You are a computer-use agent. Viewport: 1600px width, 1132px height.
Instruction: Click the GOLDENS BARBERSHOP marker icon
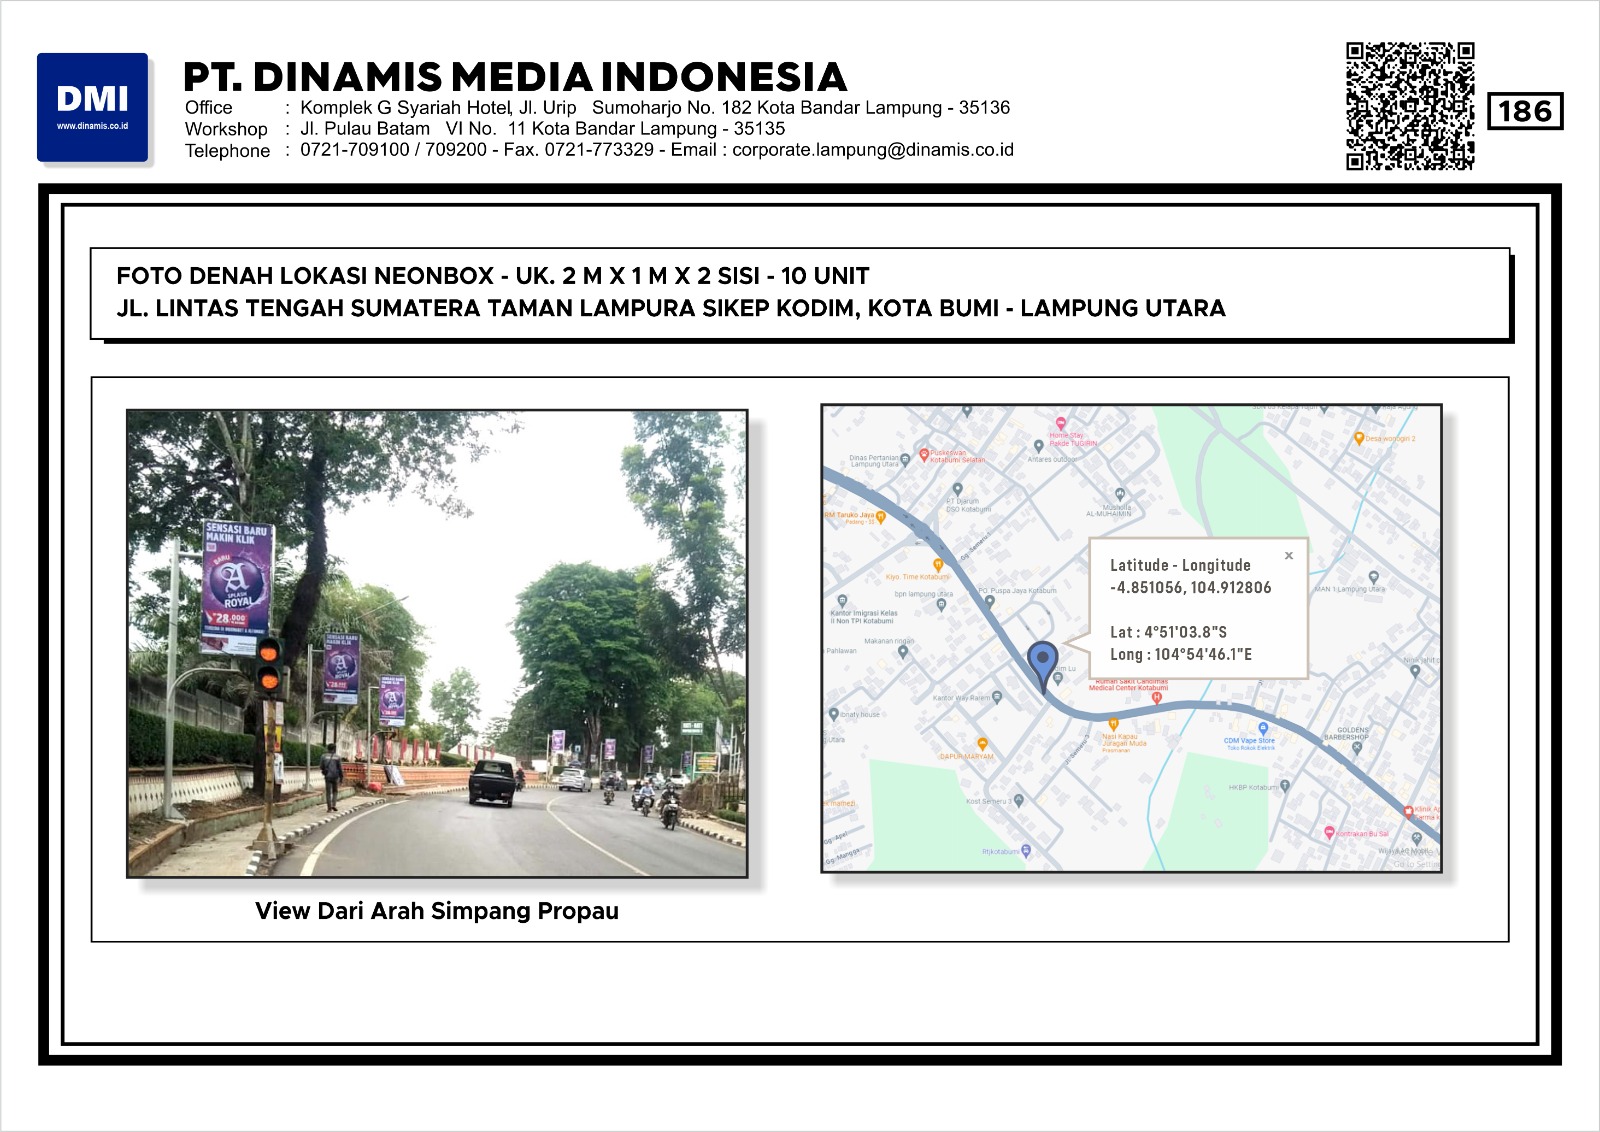pyautogui.click(x=1357, y=747)
